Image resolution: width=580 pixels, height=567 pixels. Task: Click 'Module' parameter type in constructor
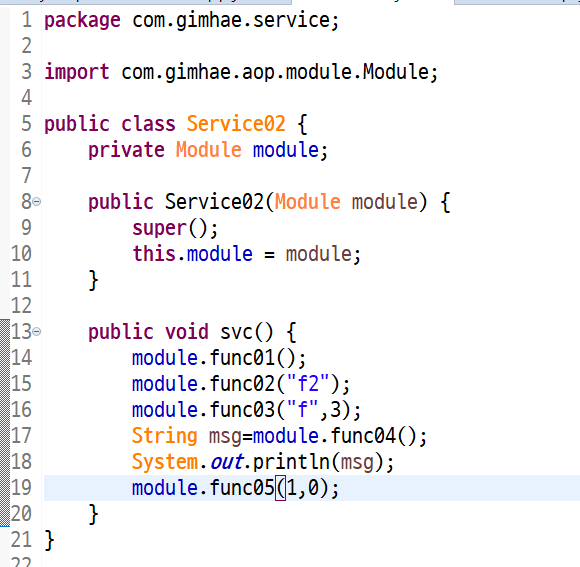click(307, 202)
